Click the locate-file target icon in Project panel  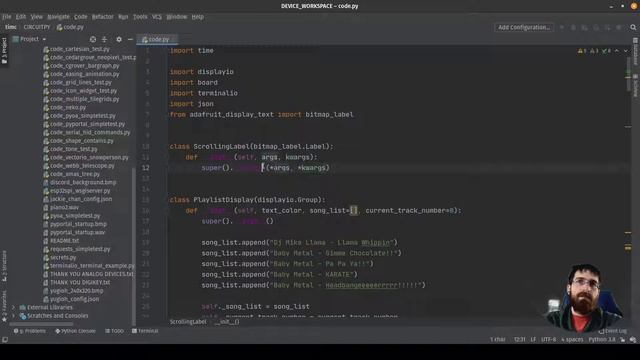tap(93, 39)
